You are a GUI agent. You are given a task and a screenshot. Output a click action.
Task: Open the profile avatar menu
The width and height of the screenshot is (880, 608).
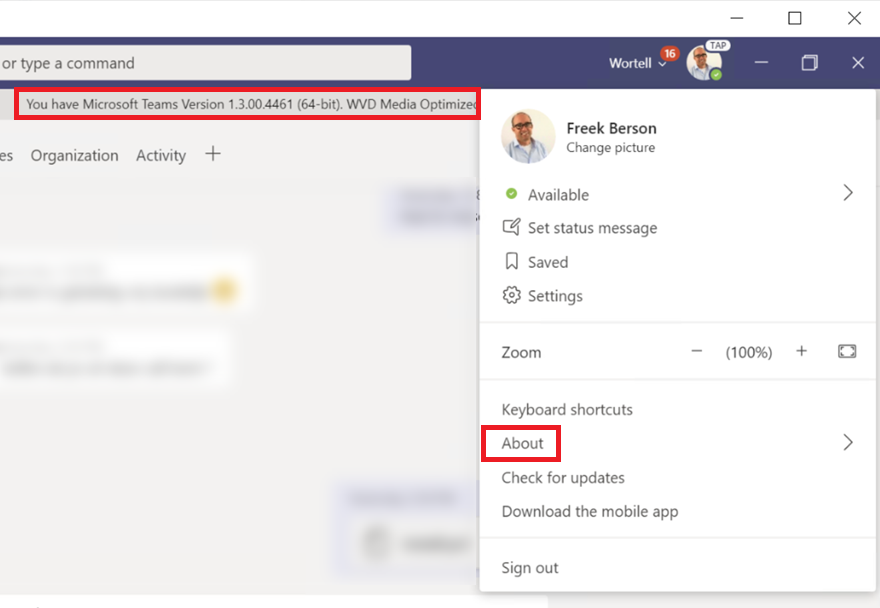click(x=703, y=62)
